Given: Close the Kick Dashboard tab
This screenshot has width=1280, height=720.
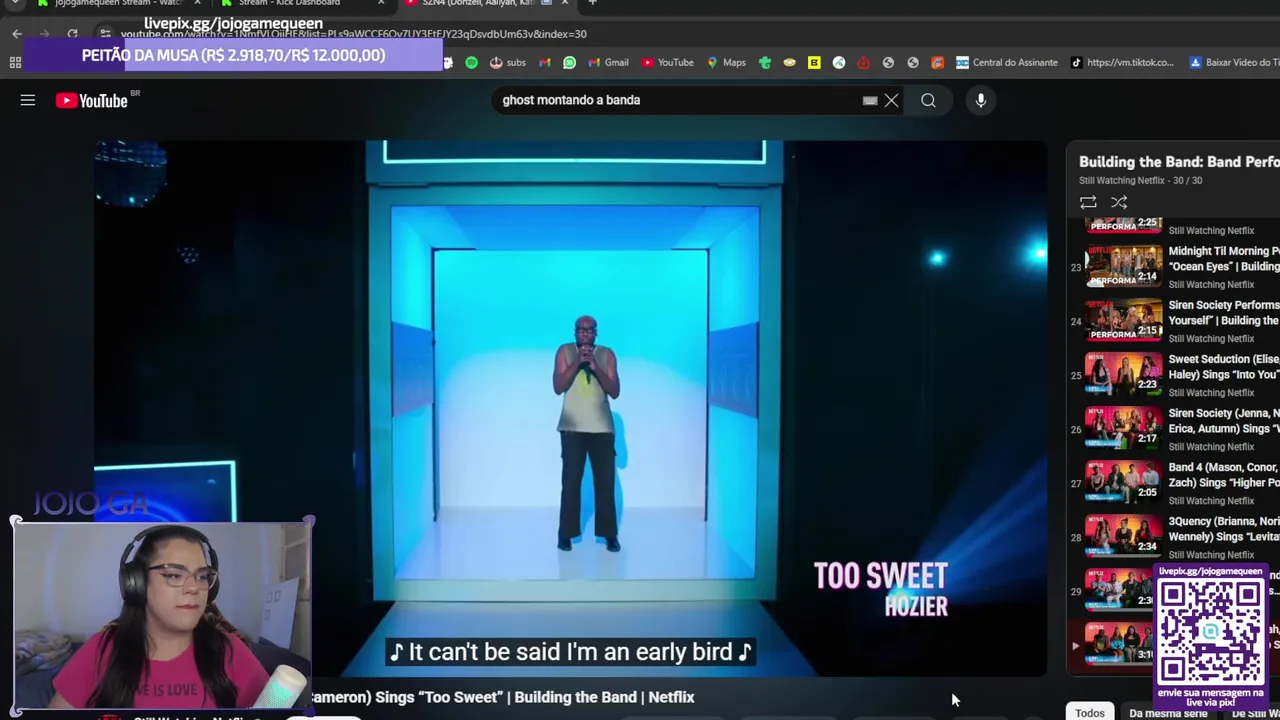Looking at the screenshot, I should point(380,3).
